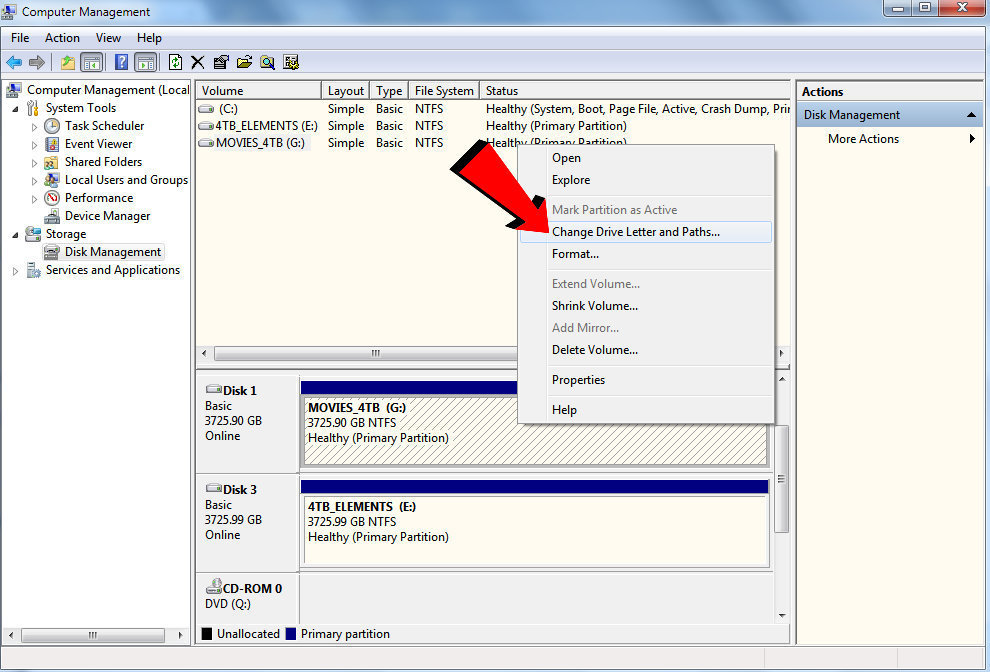This screenshot has height=672, width=990.
Task: Click Local Users and Groups icon
Action: tap(52, 180)
